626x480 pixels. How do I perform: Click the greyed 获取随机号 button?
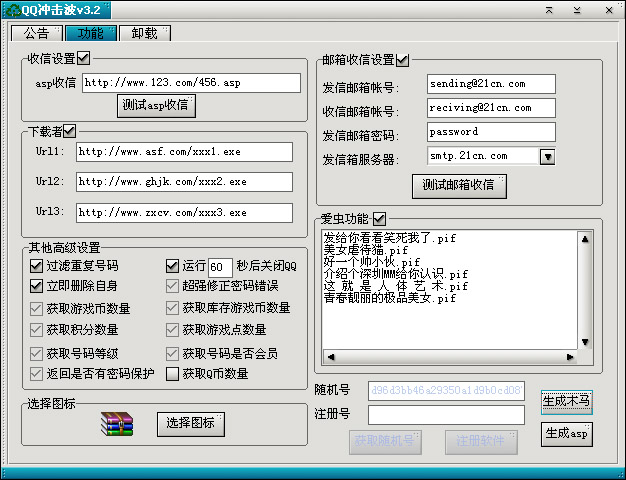coord(385,442)
